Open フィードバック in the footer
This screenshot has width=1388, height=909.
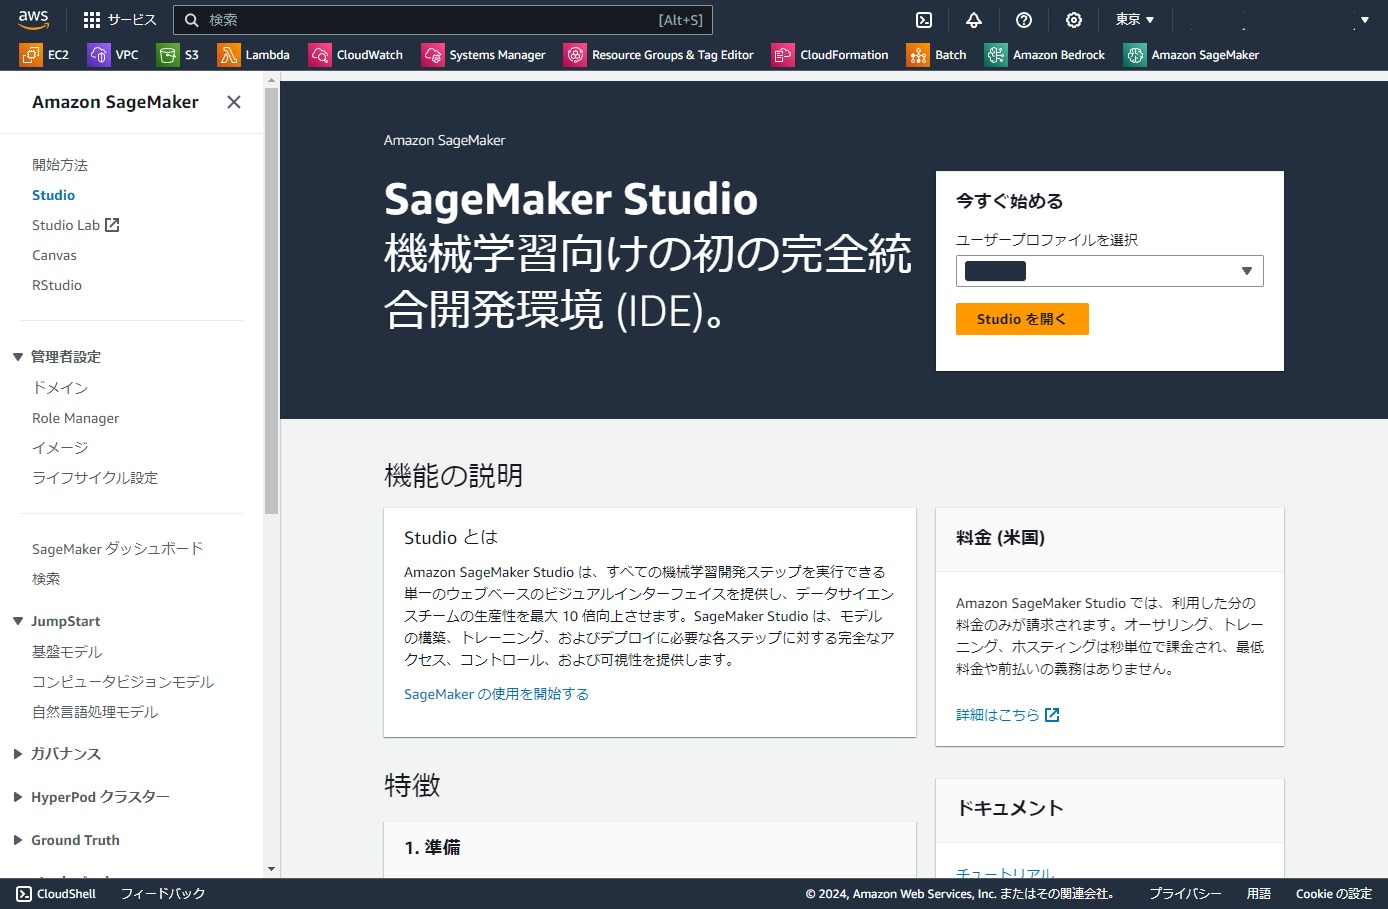coord(163,894)
